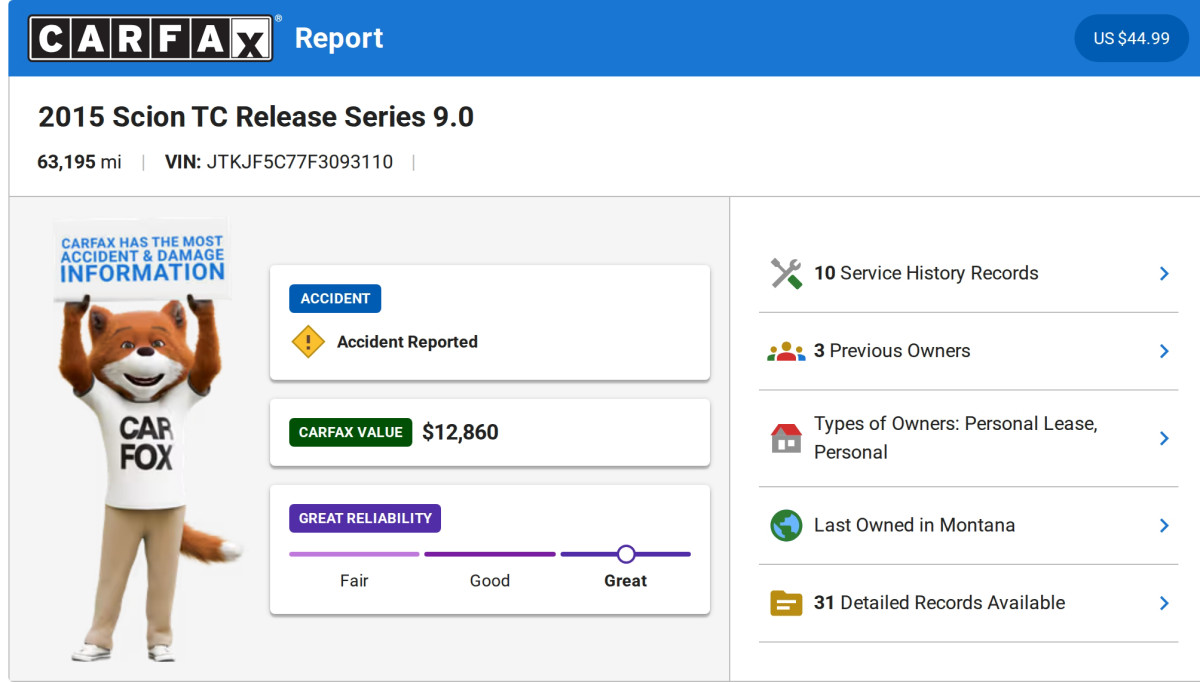This screenshot has height=682, width=1200.
Task: Click the 2015 Scion TC Release Series 9.0 title
Action: [256, 117]
